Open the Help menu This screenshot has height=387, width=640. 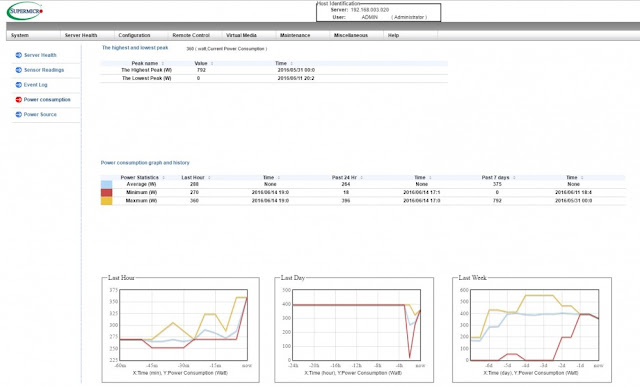393,36
